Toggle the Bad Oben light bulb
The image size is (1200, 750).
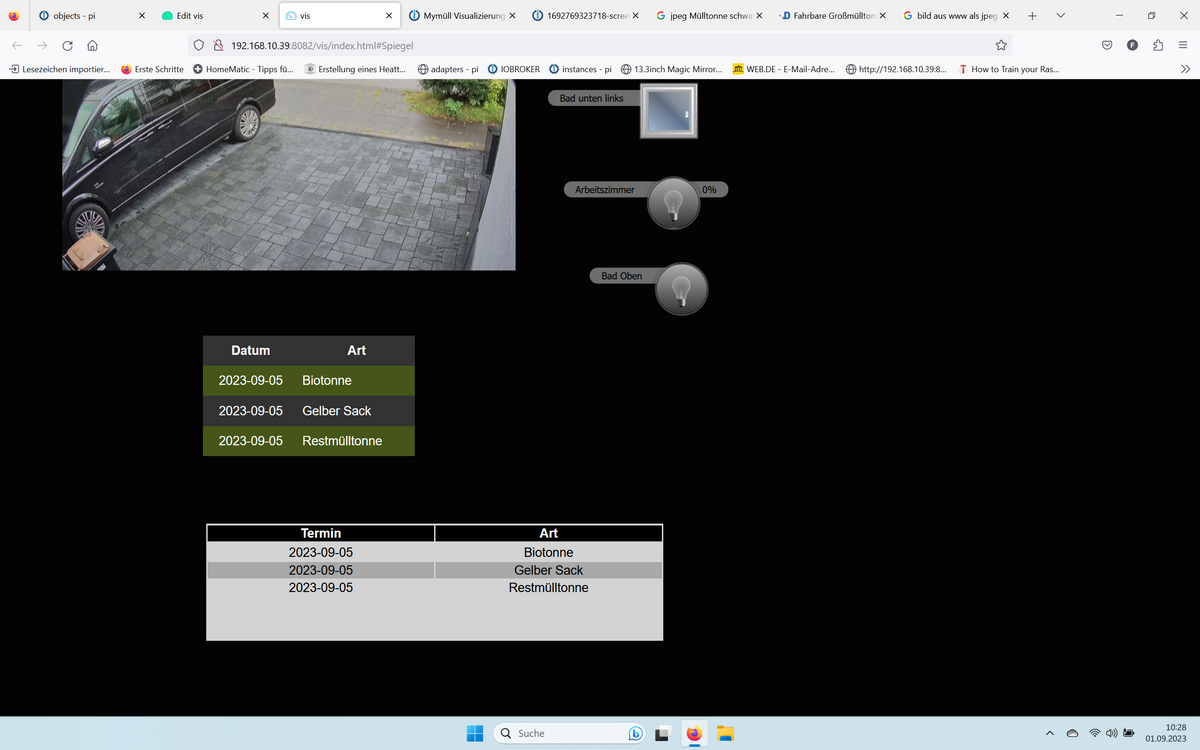[x=682, y=289]
